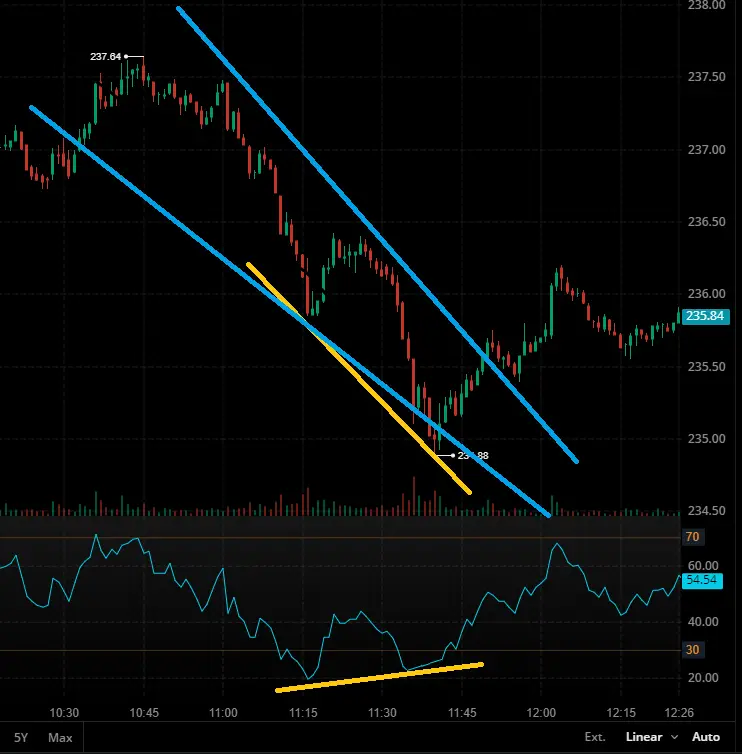Click the 238.00 price axis label
This screenshot has height=754, width=742.
coord(706,5)
